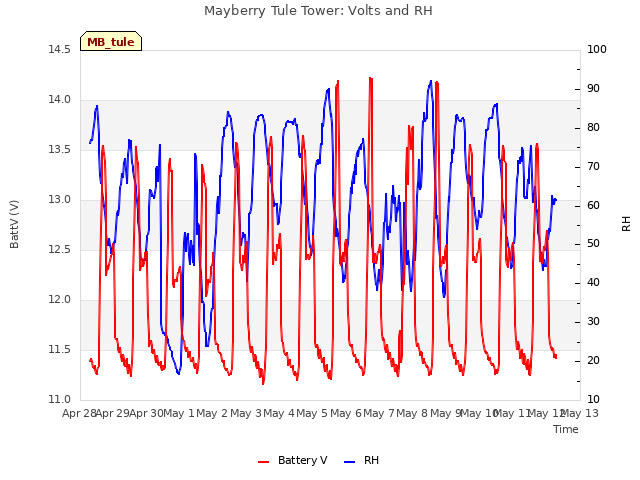This screenshot has height=480, width=640.
Task: Click the Time axis title
Action: tap(566, 429)
